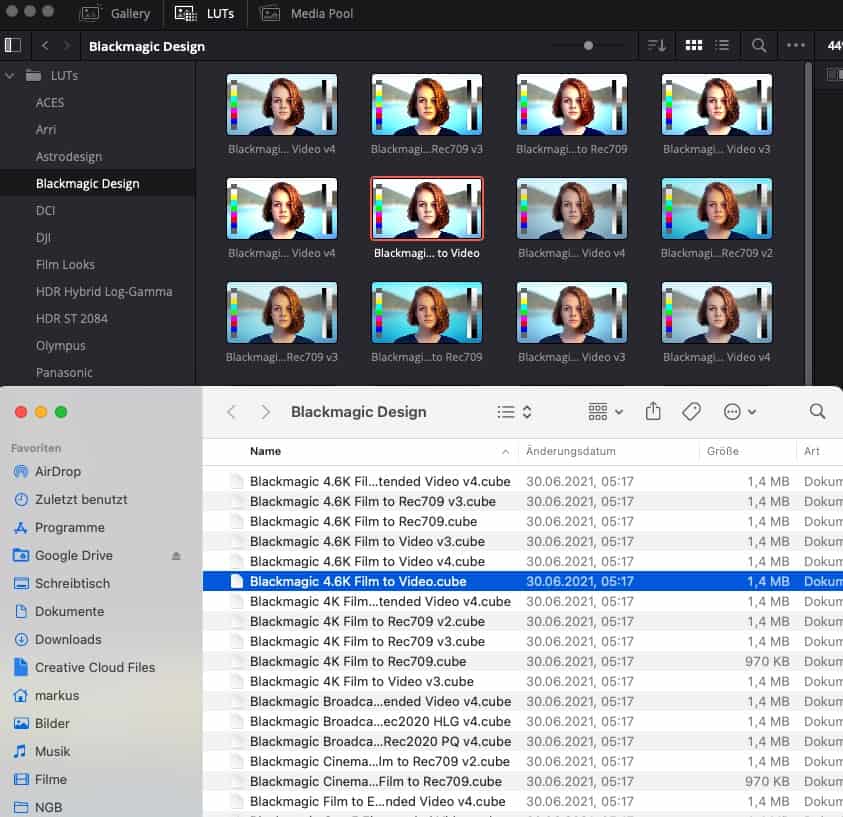Open Finder view mode dropdown
The width and height of the screenshot is (843, 817).
coord(514,412)
